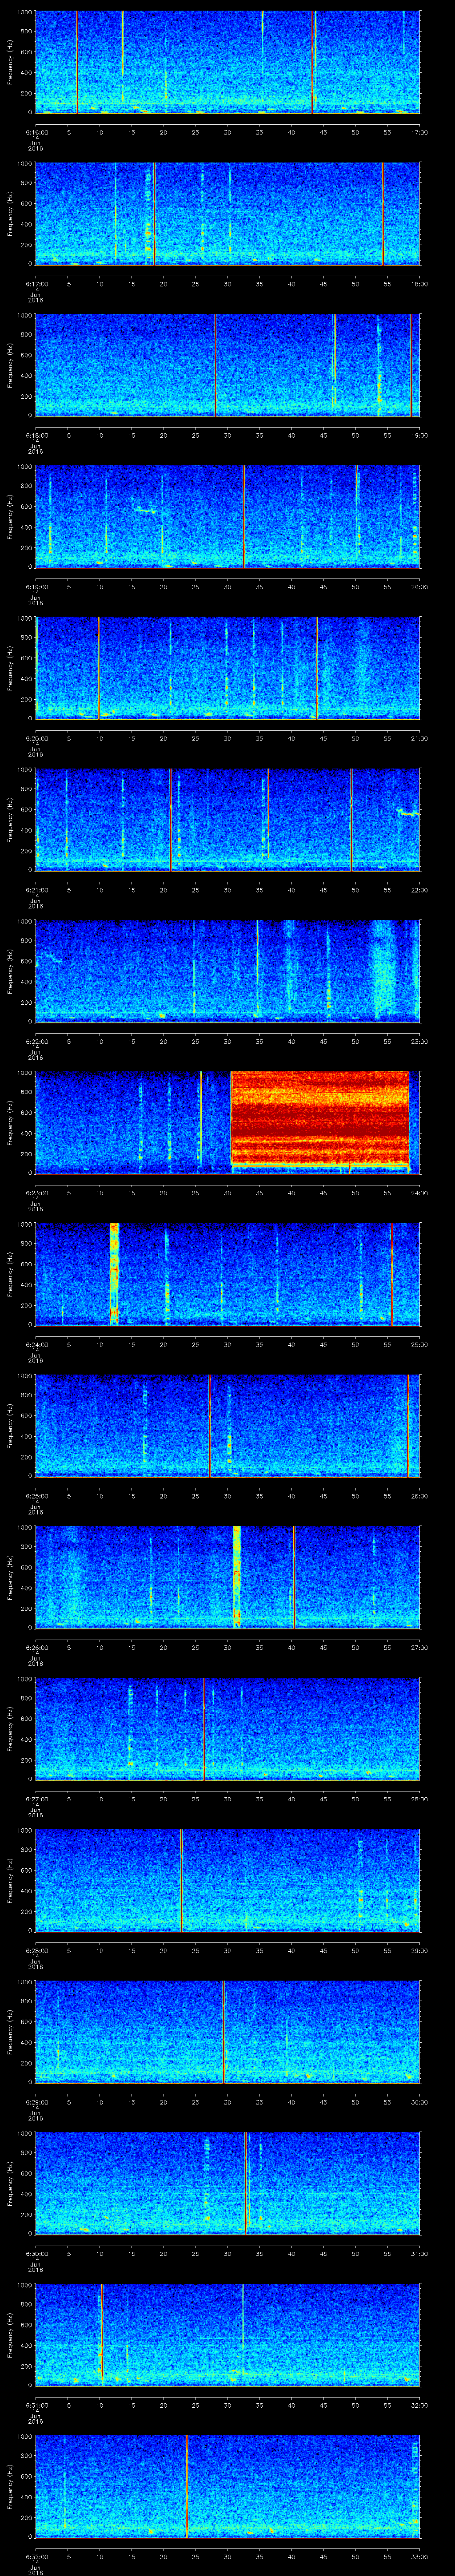
Task: Pick the red line near 21 seconds in the 6:21 panel
Action: (170, 818)
